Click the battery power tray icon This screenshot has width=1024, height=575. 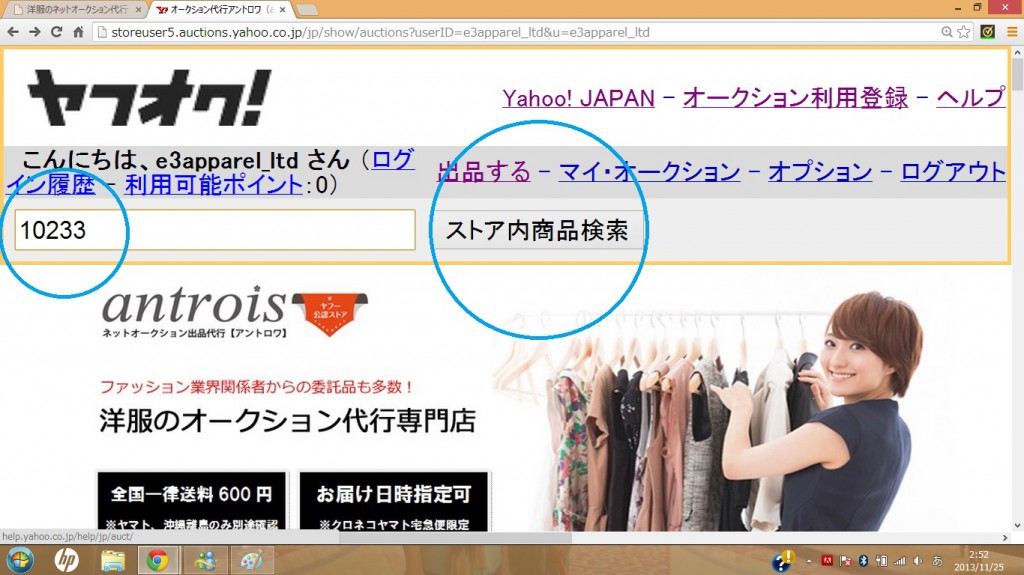pyautogui.click(x=882, y=561)
